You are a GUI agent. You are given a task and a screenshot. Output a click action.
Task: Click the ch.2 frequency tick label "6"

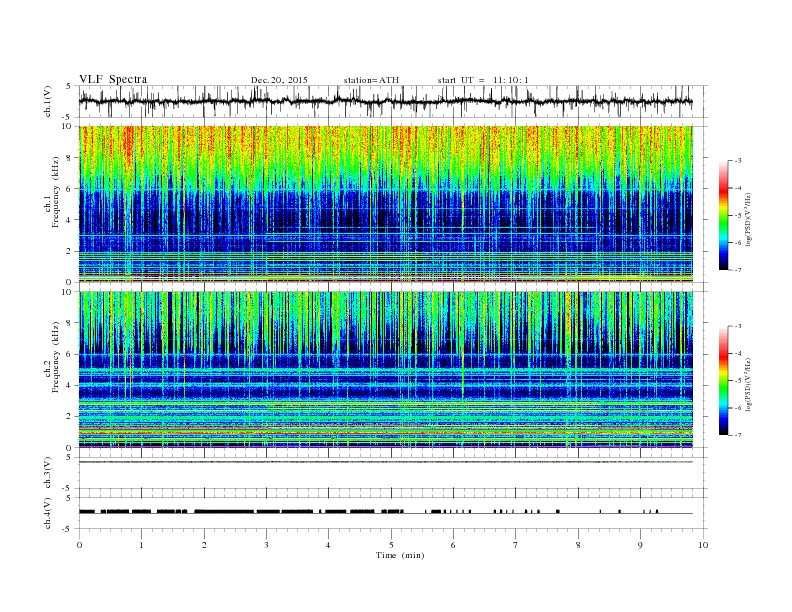pos(70,354)
